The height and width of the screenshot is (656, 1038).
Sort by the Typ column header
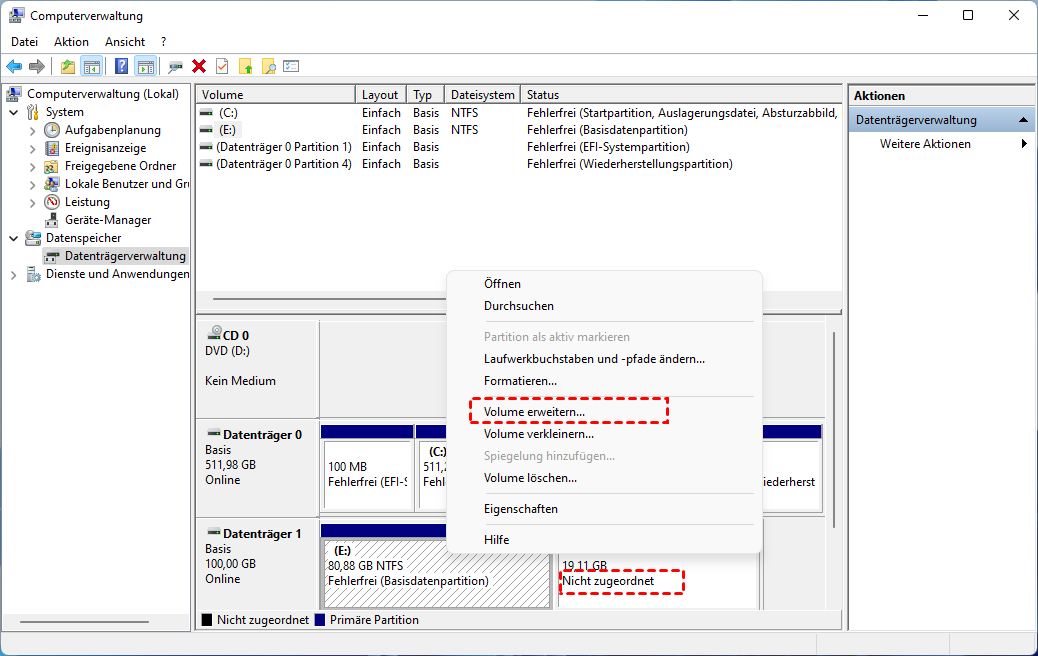click(424, 95)
